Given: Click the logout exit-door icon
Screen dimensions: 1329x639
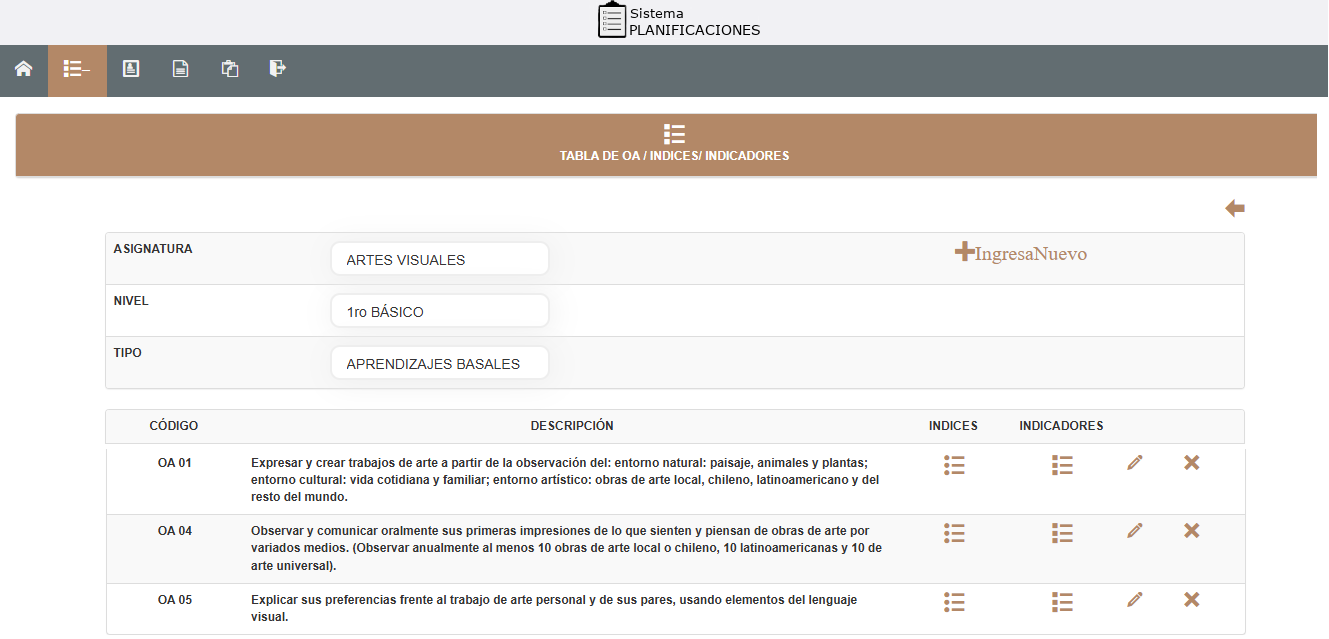Looking at the screenshot, I should pyautogui.click(x=278, y=68).
